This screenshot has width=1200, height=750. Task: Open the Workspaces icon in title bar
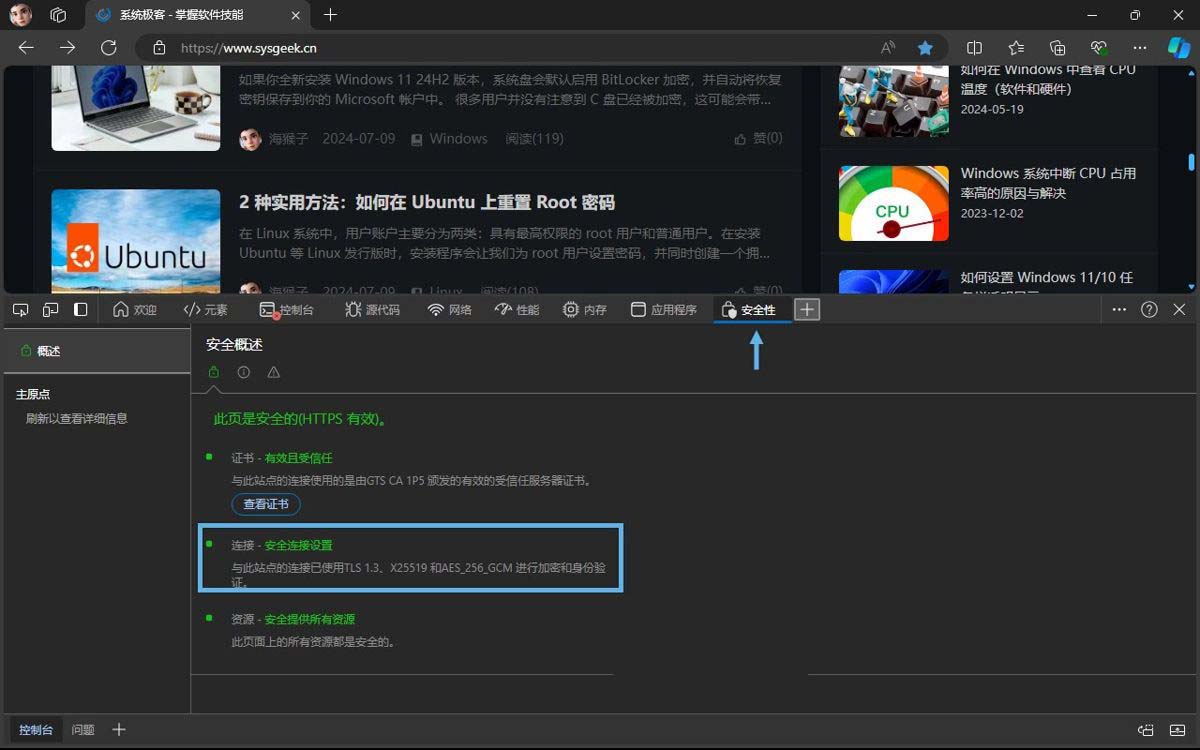tap(58, 15)
